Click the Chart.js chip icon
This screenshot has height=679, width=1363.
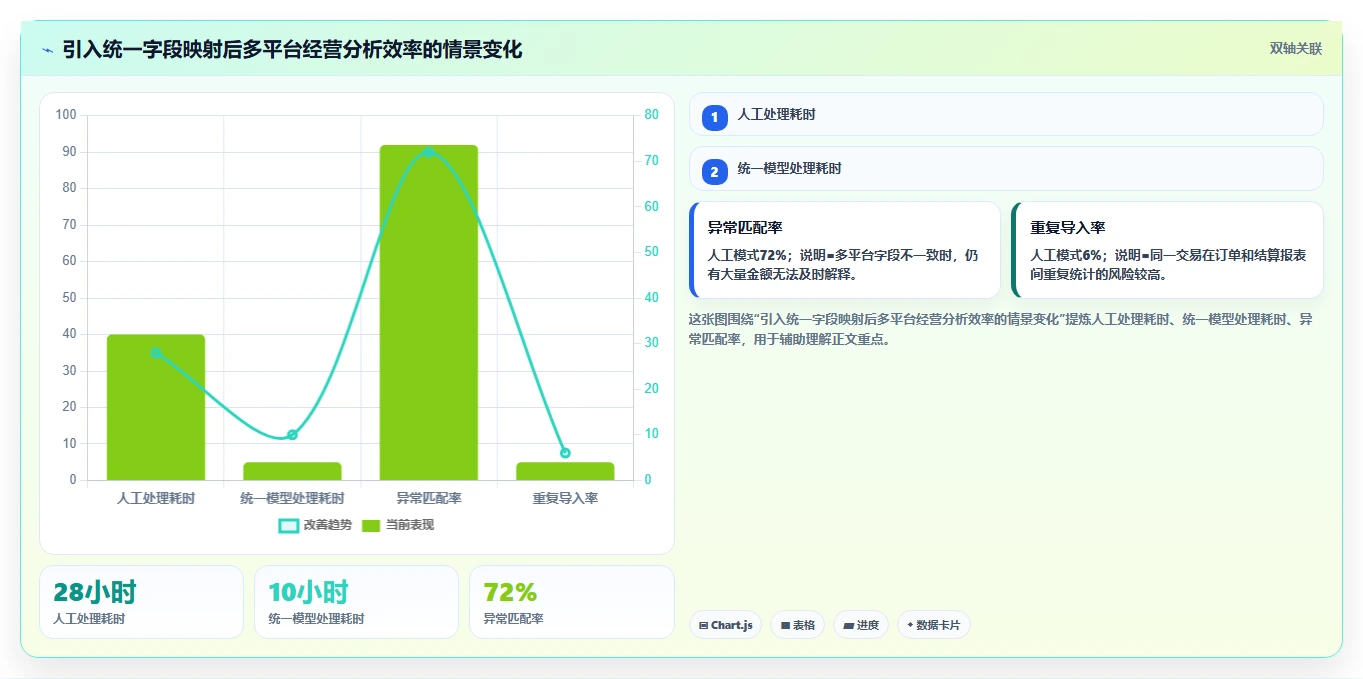pos(704,625)
